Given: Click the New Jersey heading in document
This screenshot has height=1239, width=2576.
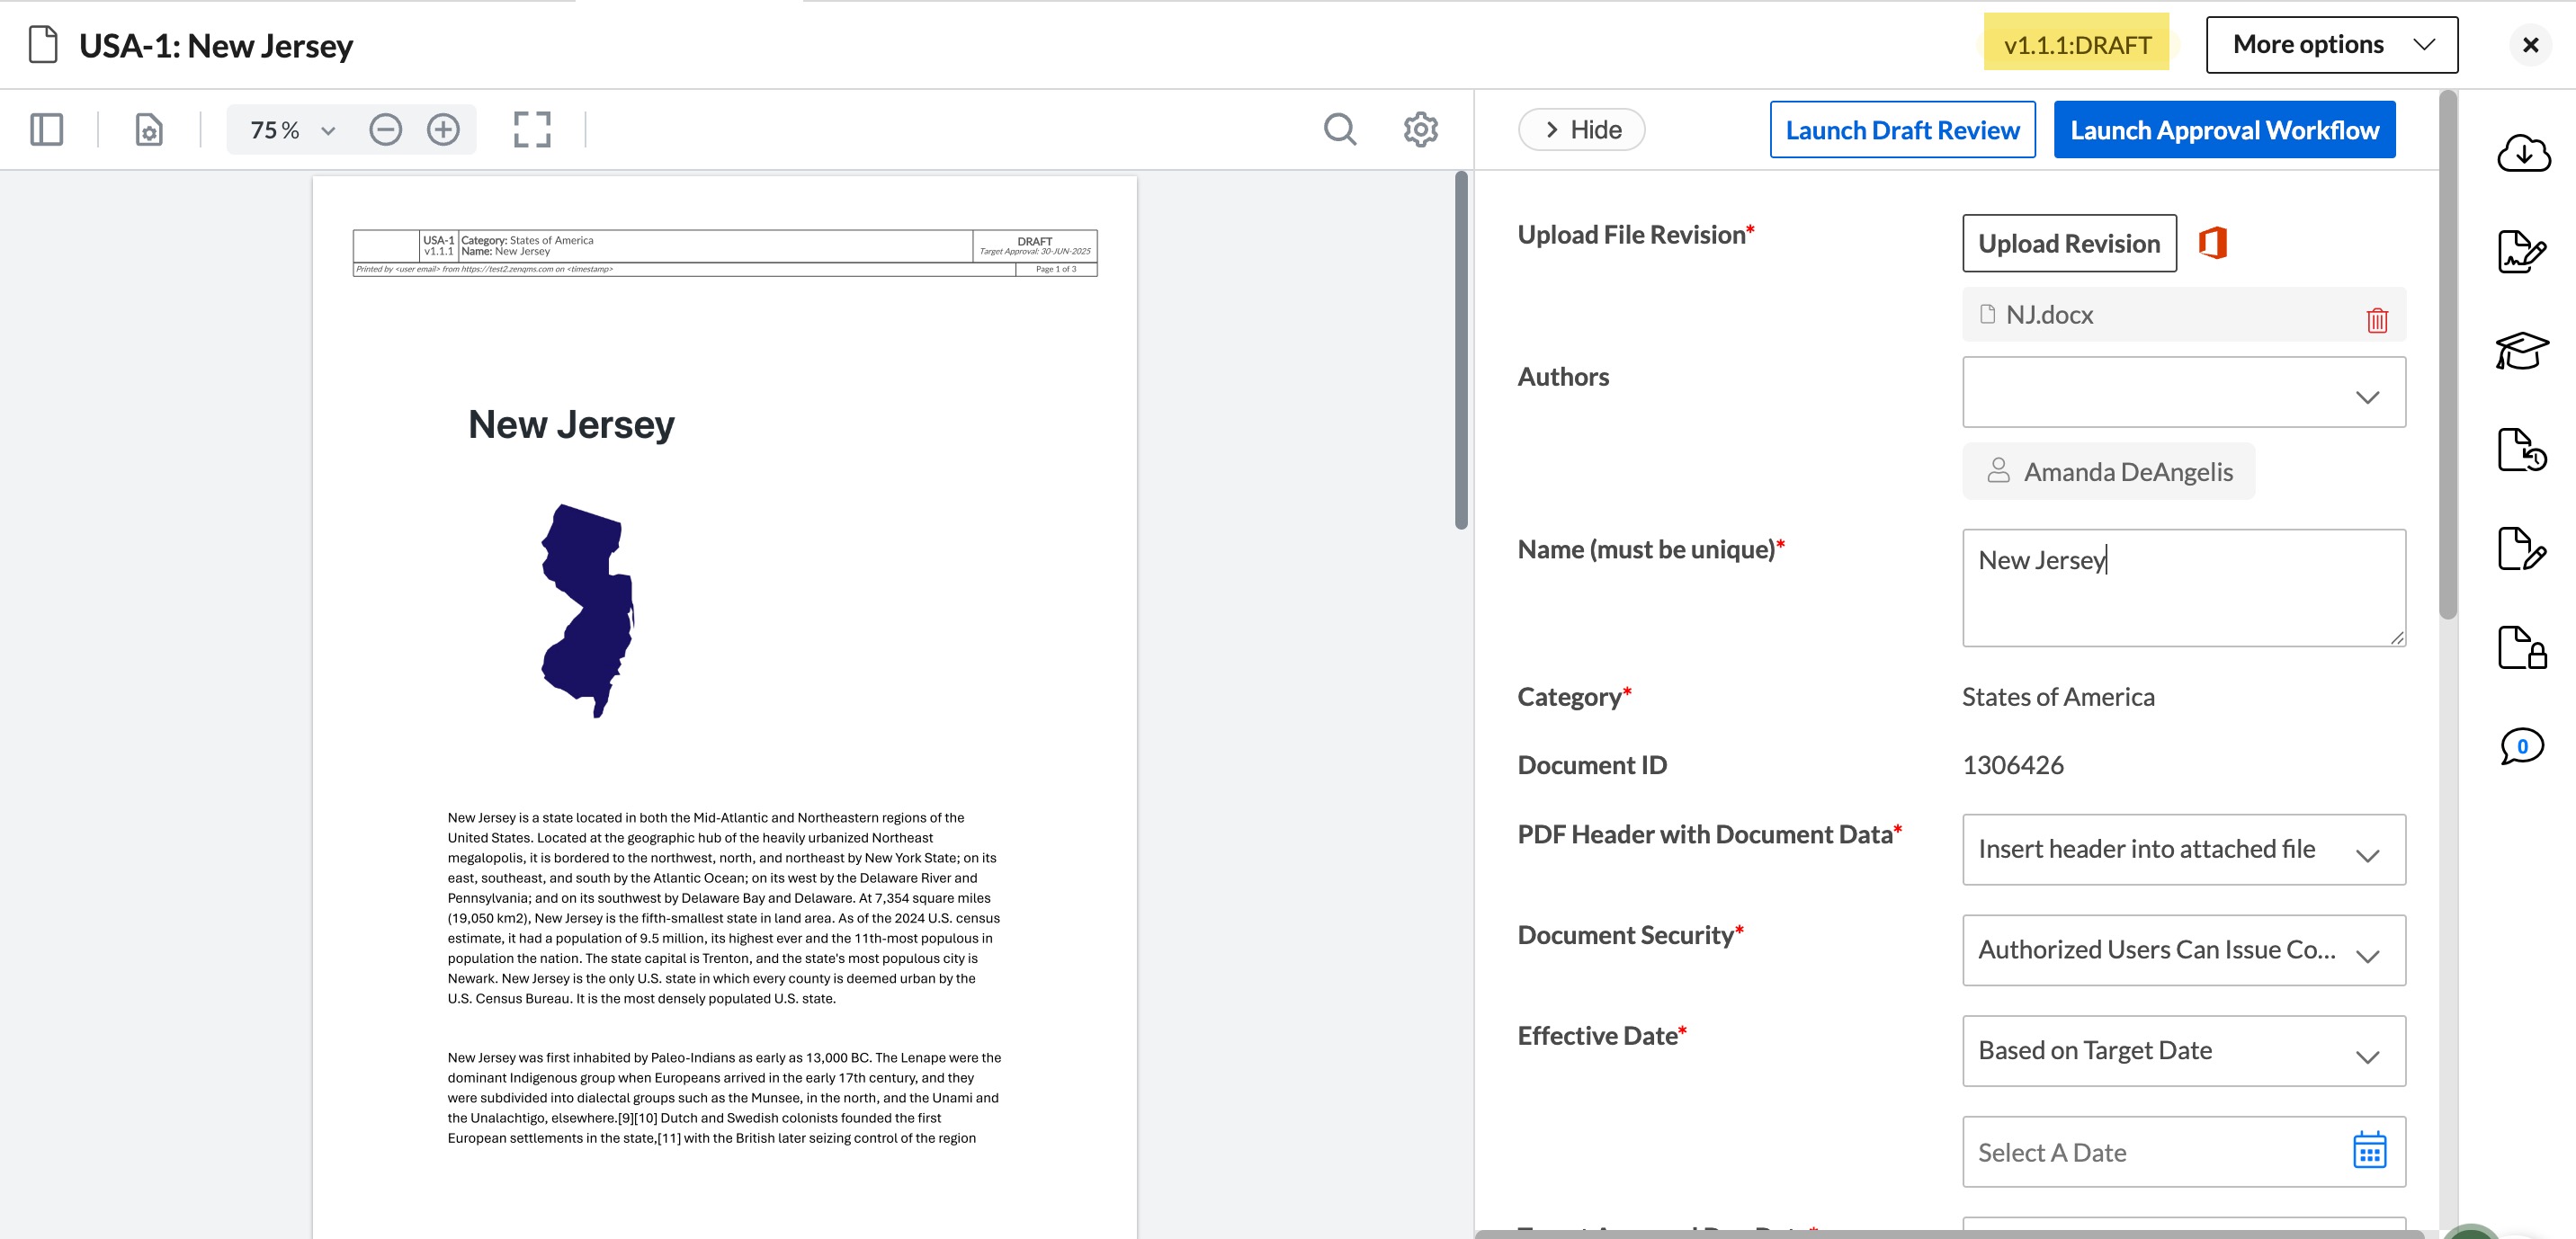Looking at the screenshot, I should coord(571,425).
